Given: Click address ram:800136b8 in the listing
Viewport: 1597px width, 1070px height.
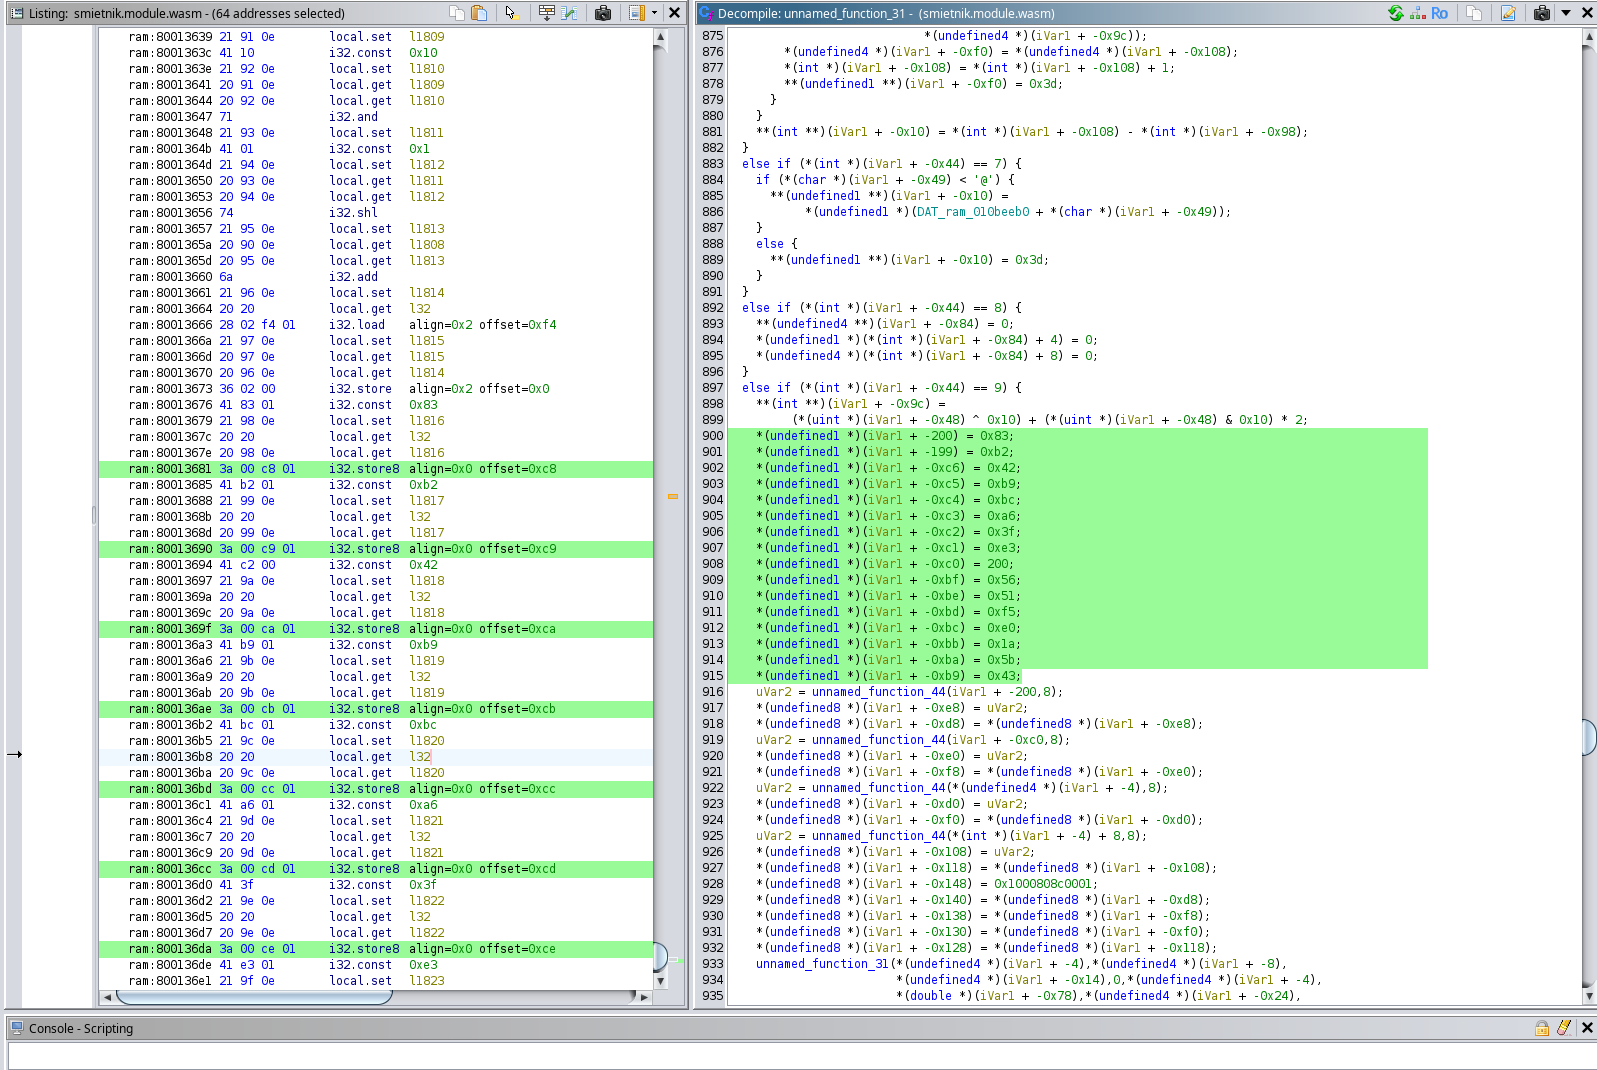Looking at the screenshot, I should tap(170, 757).
